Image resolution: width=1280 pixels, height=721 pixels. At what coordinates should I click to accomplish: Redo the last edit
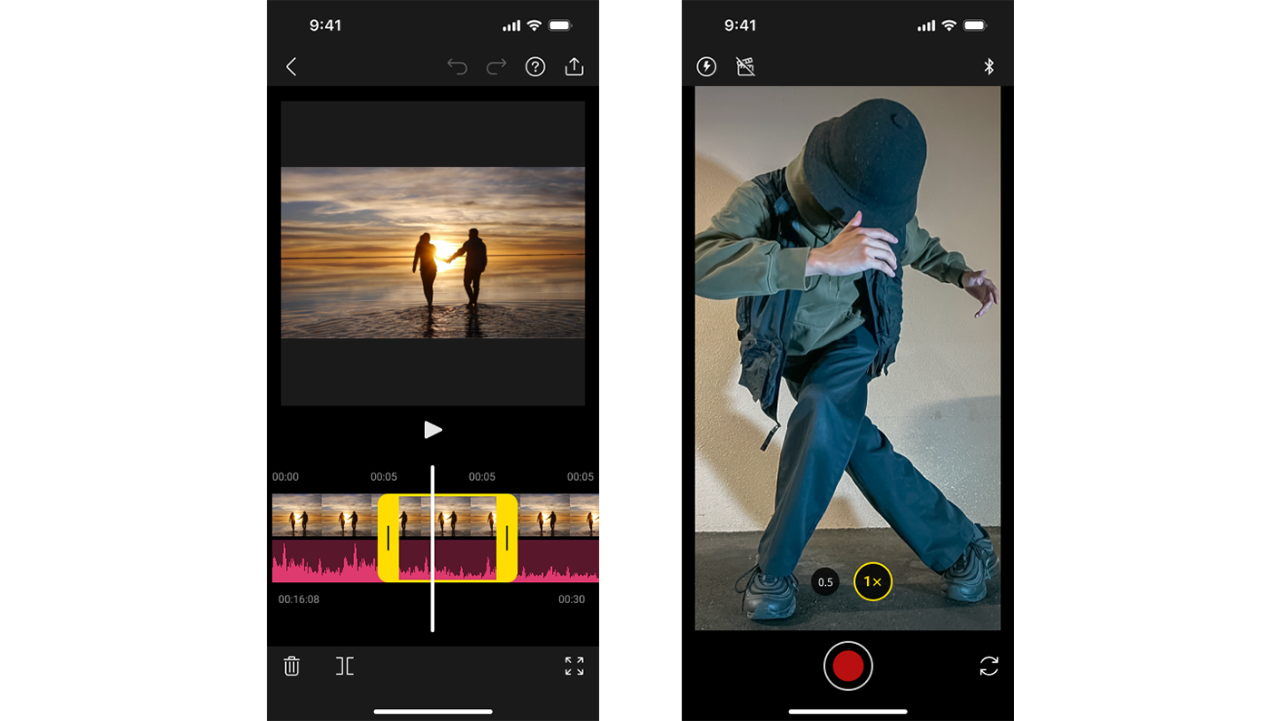(x=496, y=67)
